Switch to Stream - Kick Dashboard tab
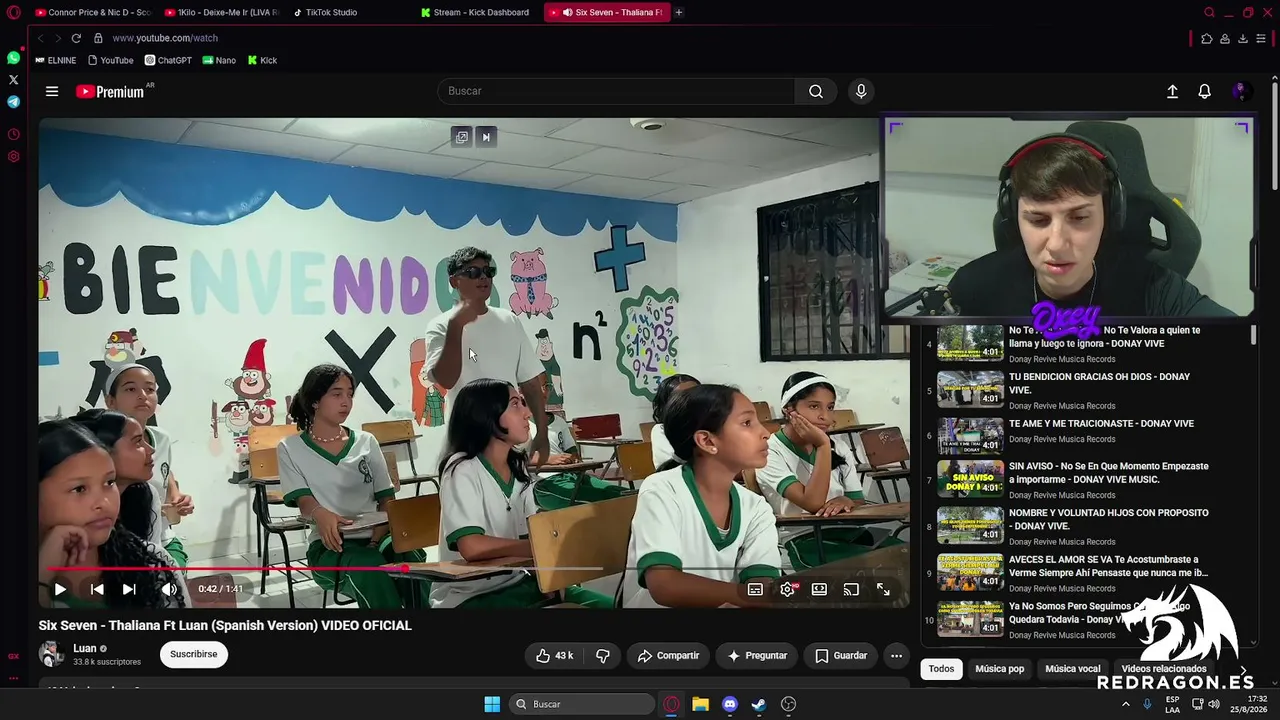1280x720 pixels. [477, 12]
